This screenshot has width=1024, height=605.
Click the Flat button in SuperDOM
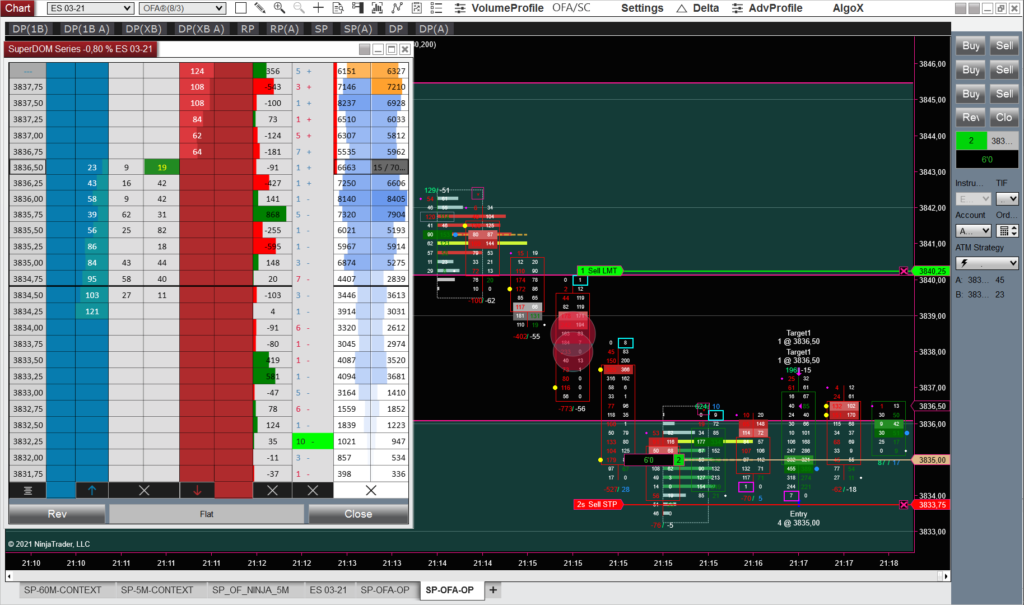pyautogui.click(x=206, y=514)
